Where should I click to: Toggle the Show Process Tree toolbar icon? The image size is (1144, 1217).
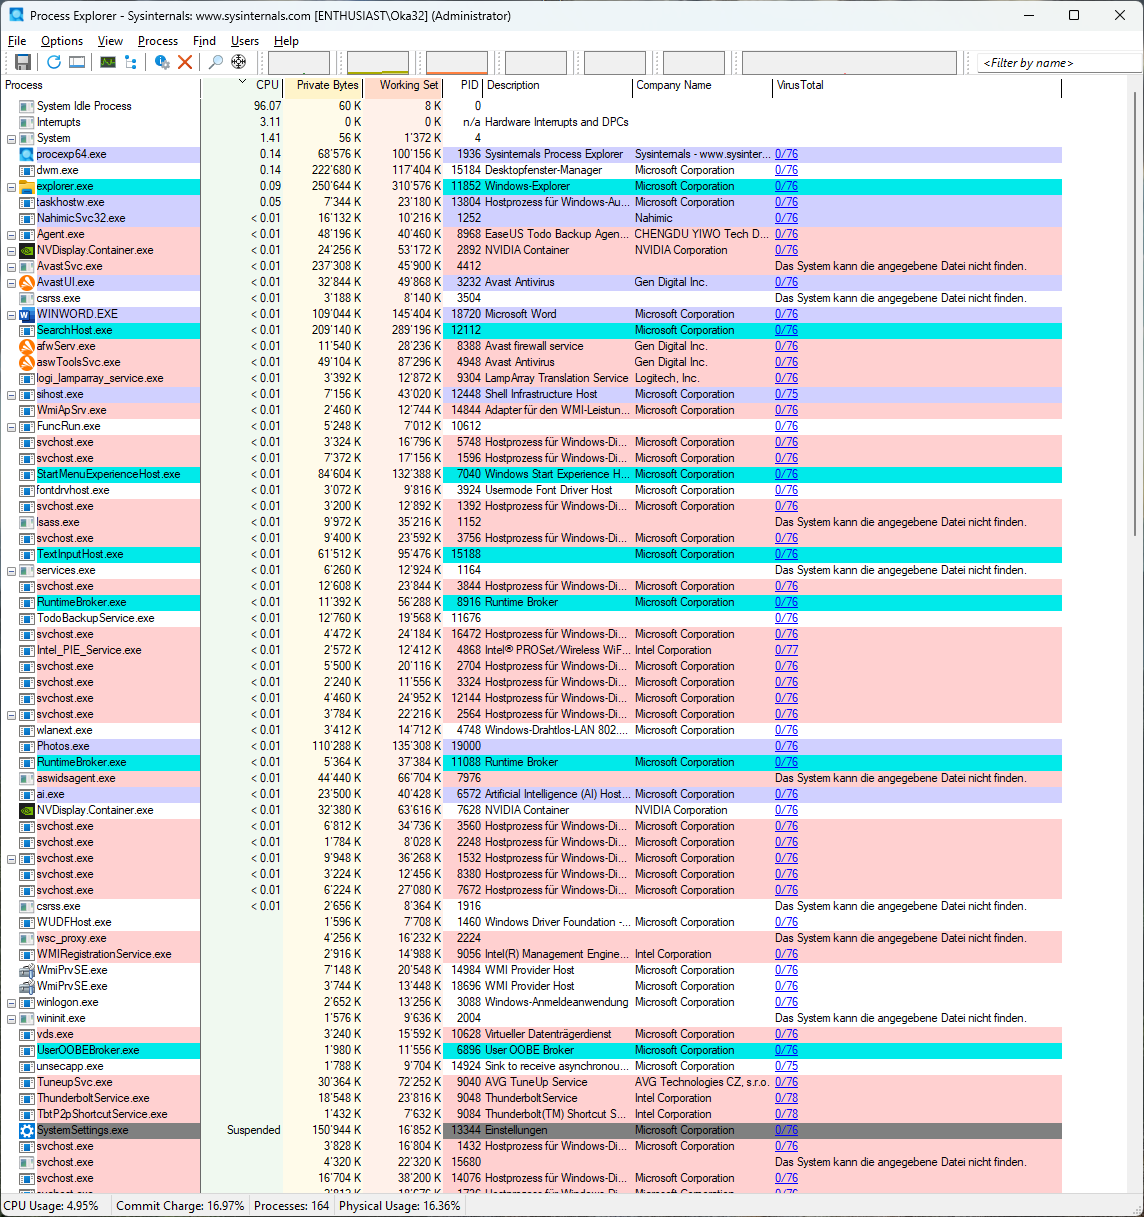click(131, 62)
